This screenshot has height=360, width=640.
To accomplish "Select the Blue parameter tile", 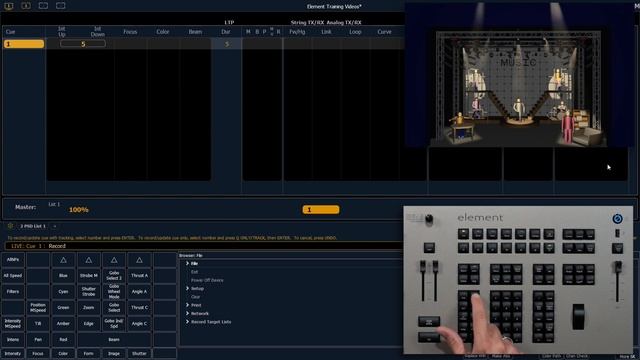I will (63, 276).
